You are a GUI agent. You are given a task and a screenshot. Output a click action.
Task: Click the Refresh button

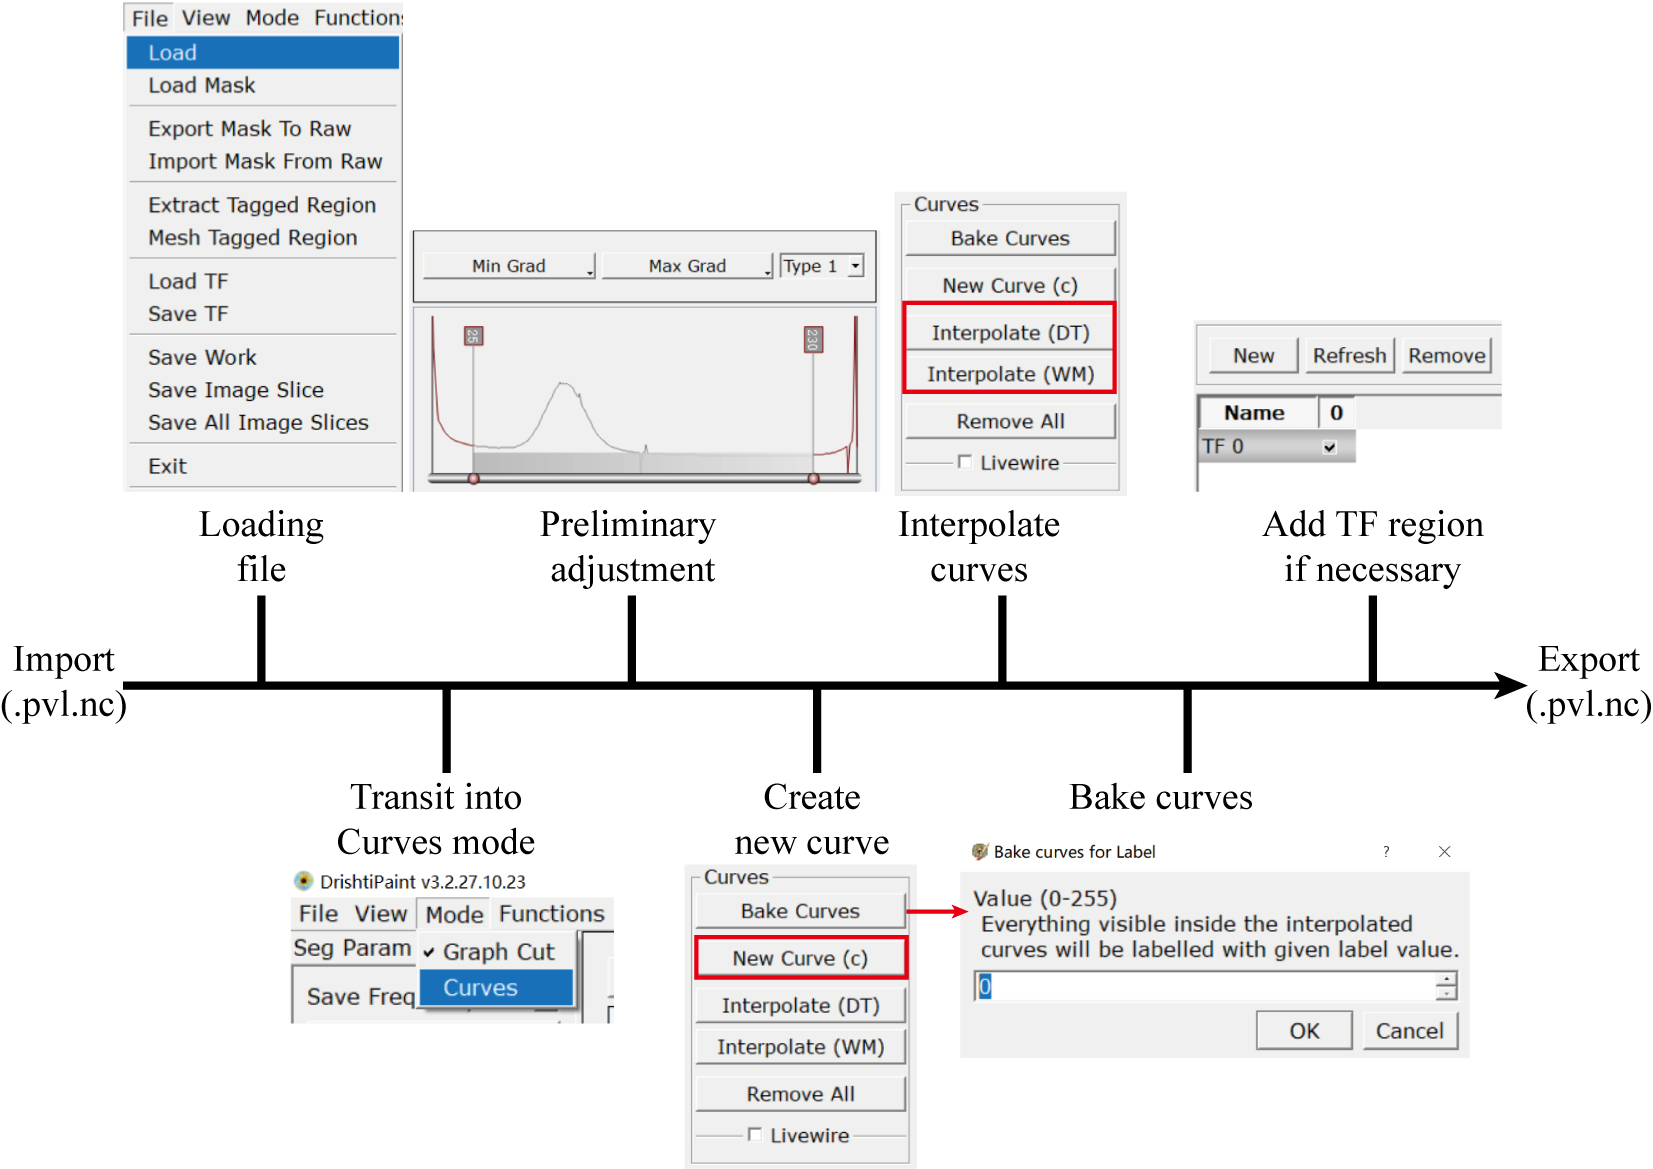[x=1349, y=356]
